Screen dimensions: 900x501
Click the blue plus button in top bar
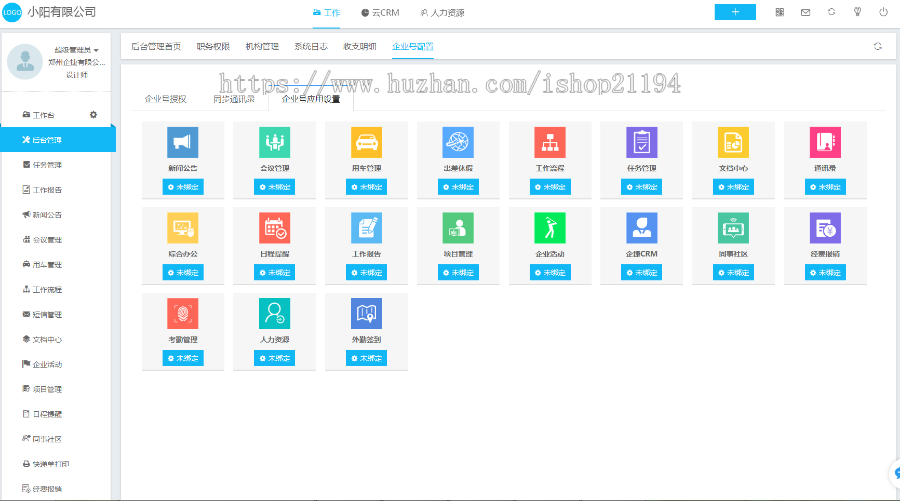point(735,12)
